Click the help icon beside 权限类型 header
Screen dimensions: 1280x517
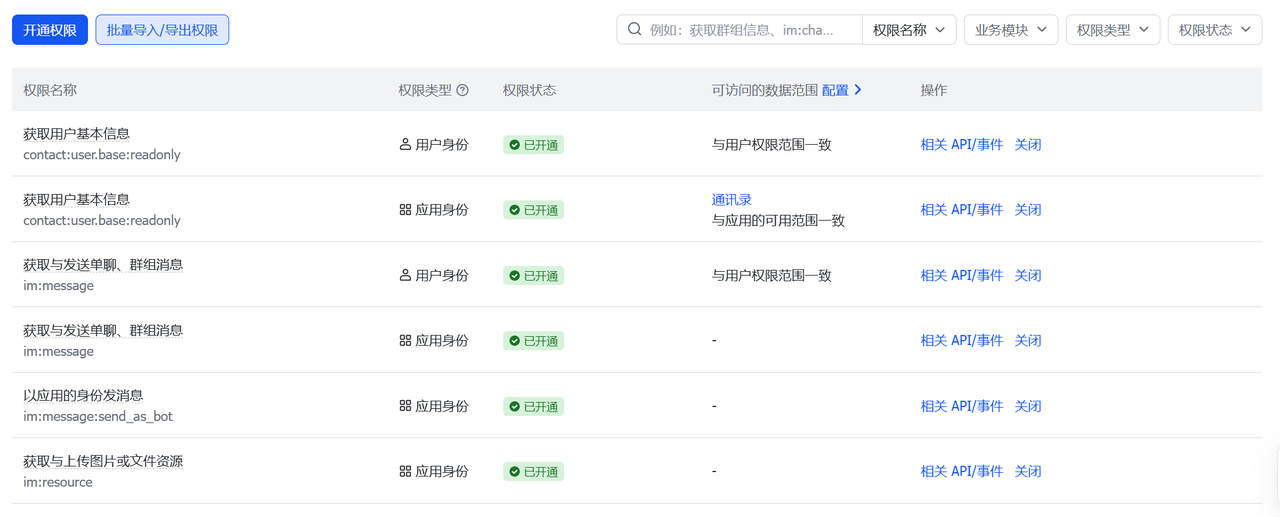[462, 90]
